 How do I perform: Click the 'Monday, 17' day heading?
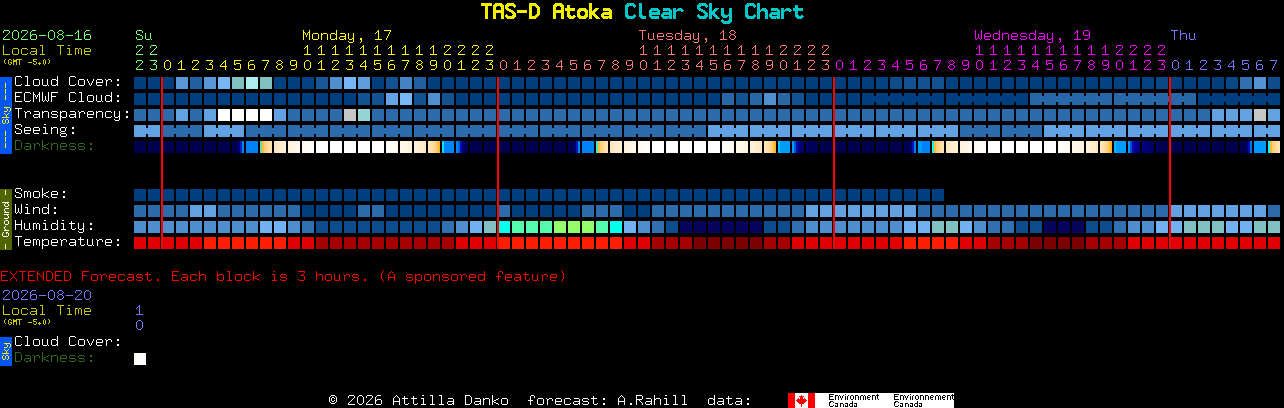click(x=347, y=35)
